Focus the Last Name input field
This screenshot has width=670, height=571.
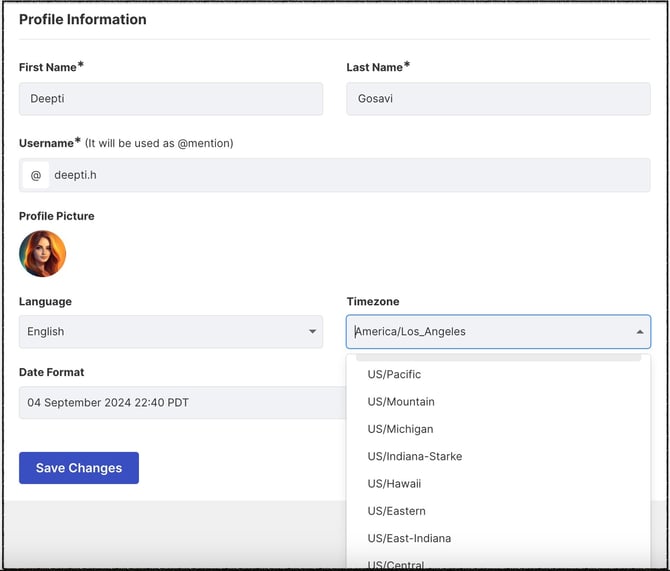coord(498,99)
